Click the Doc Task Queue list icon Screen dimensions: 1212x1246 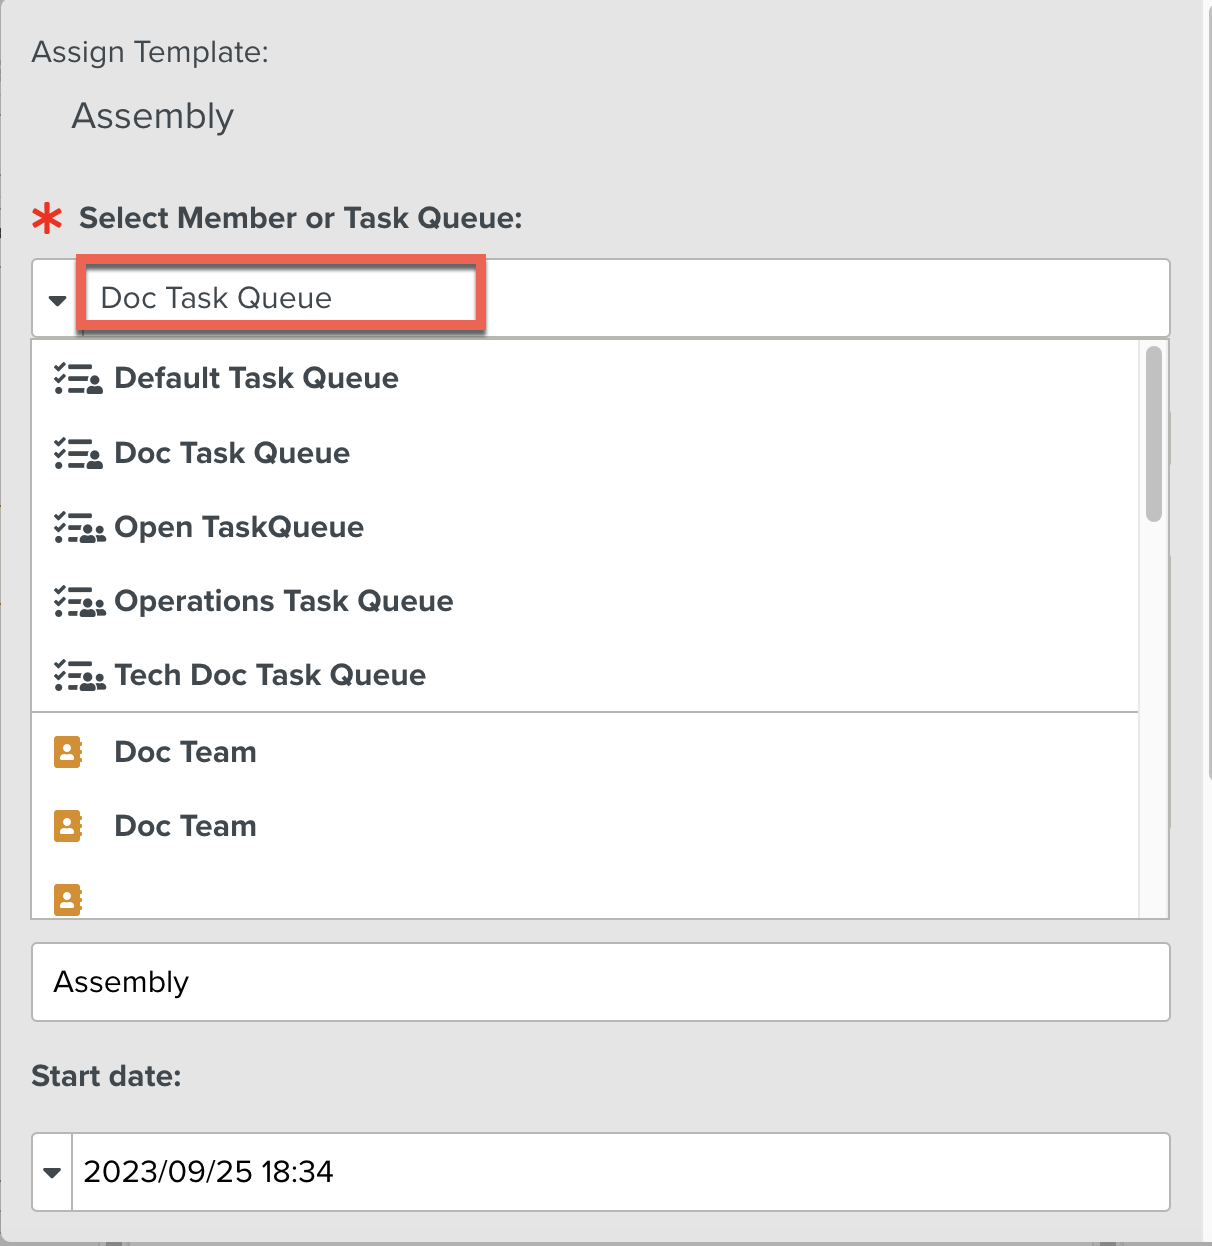click(x=78, y=454)
